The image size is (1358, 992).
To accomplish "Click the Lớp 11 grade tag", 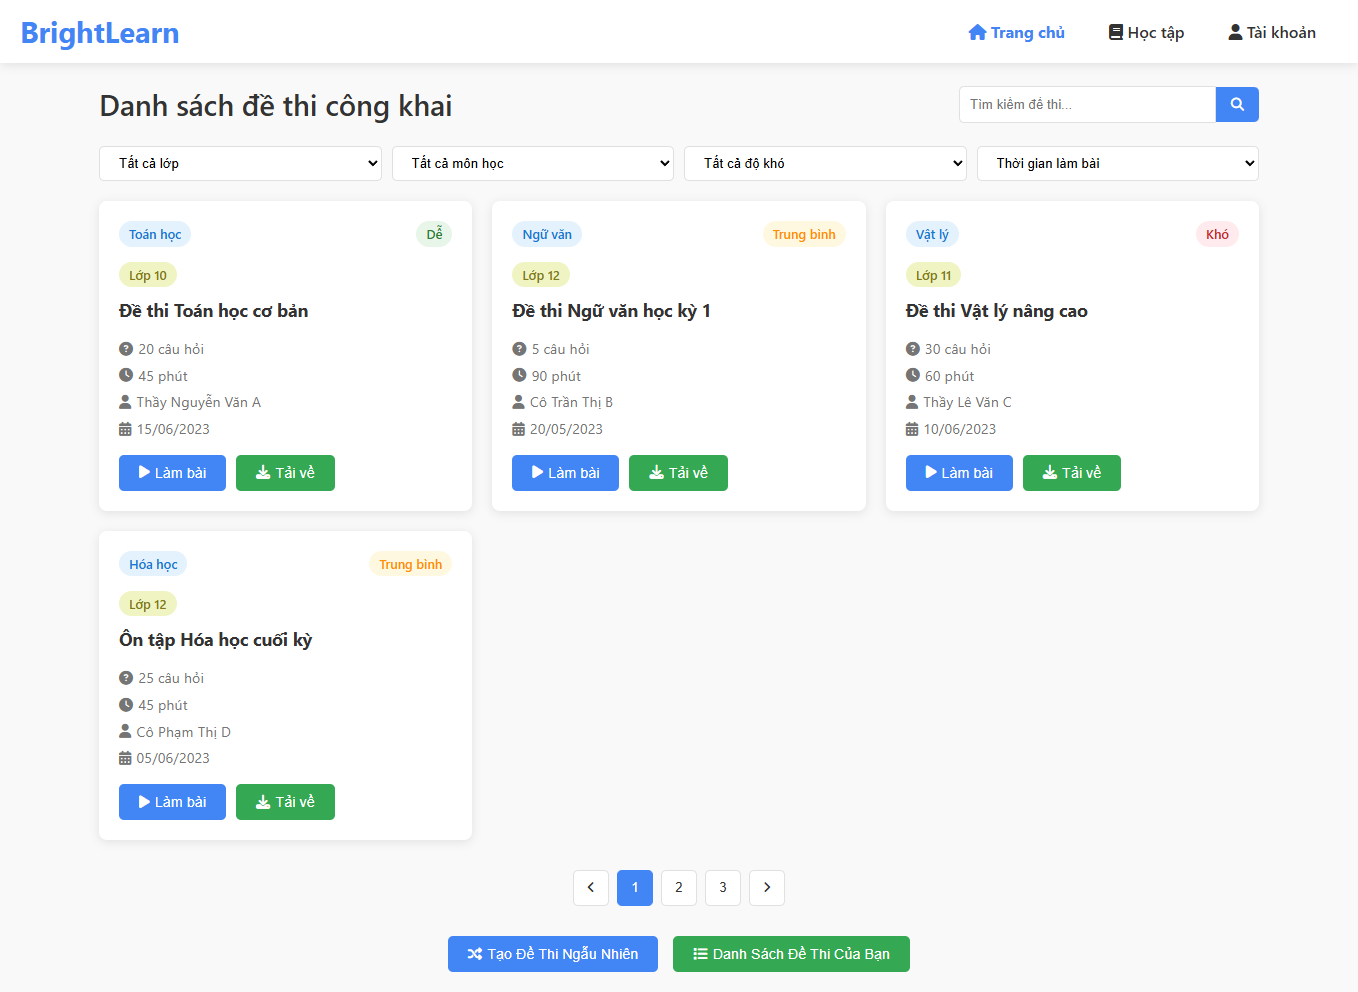I will point(934,275).
